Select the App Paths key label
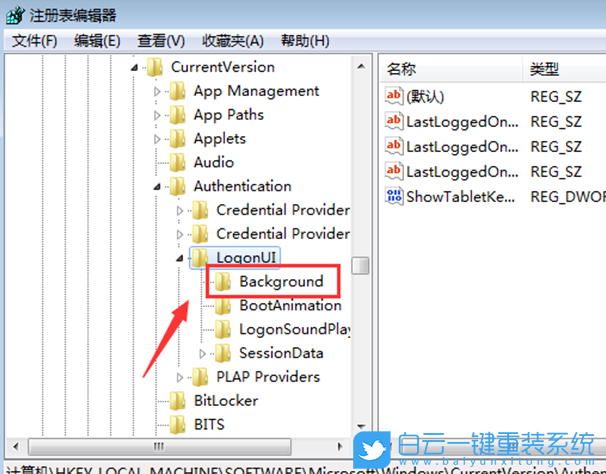This screenshot has height=474, width=606. click(x=228, y=115)
